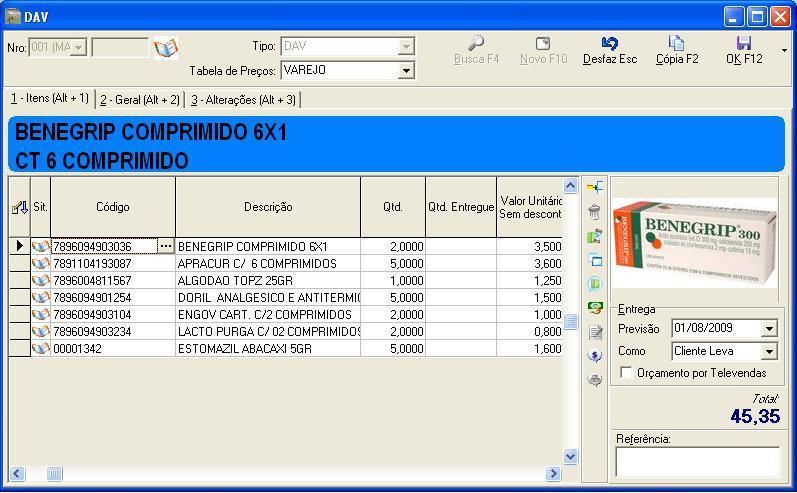Viewport: 797px width, 493px height.
Task: Click the round green book icon
Action: coord(595,284)
